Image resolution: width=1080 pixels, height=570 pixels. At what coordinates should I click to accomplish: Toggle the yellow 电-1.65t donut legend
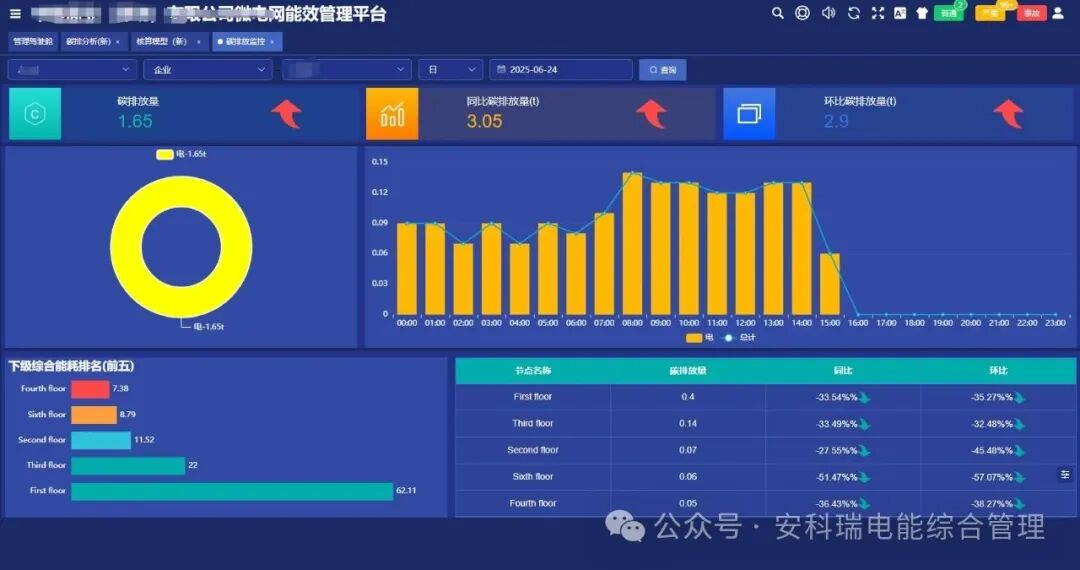pos(181,154)
